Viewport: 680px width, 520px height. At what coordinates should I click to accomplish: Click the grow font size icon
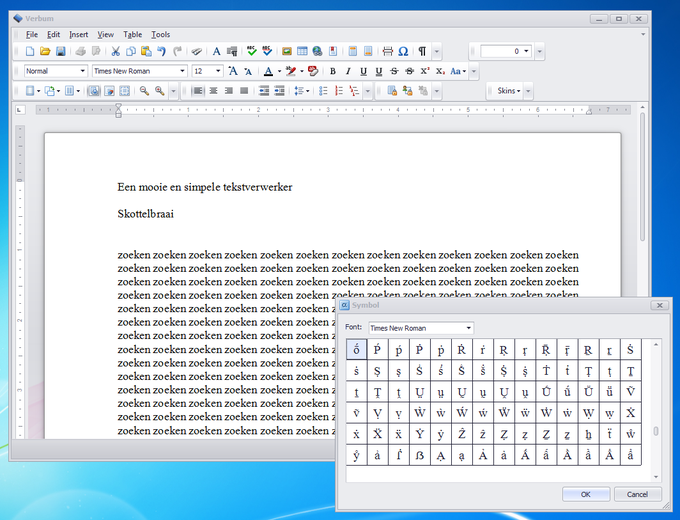[232, 71]
